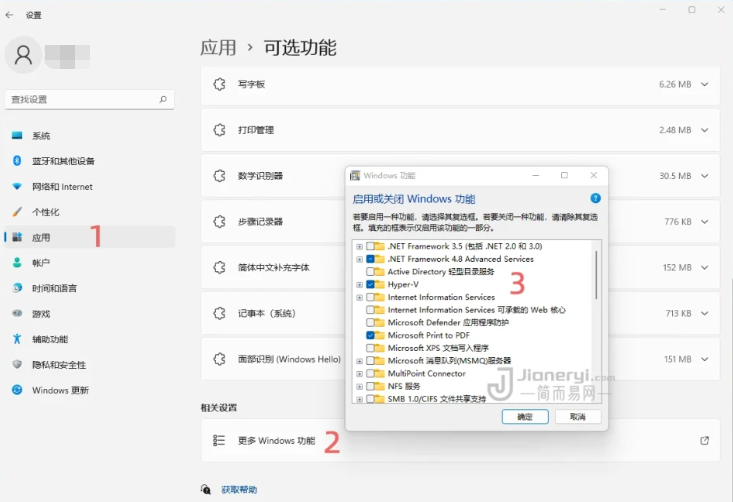This screenshot has width=733, height=502.
Task: Click the 查找设置 search field
Action: [x=89, y=99]
